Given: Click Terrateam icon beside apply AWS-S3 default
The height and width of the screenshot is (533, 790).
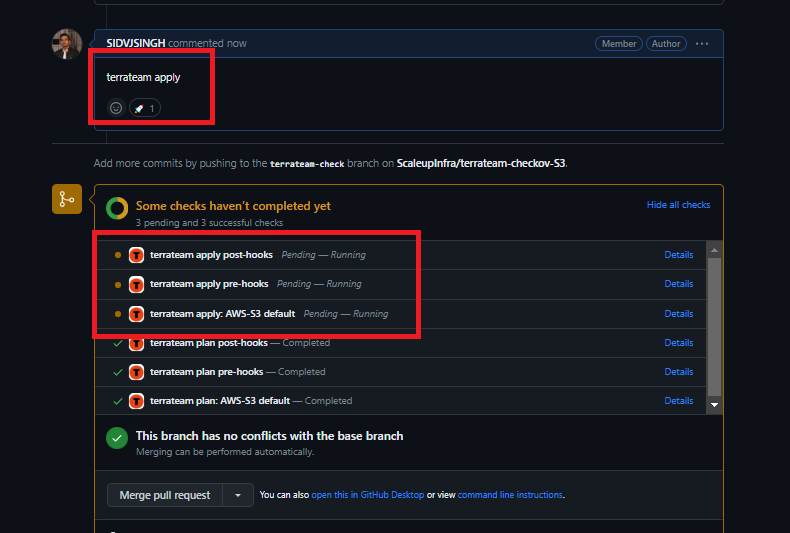Looking at the screenshot, I should [x=137, y=314].
